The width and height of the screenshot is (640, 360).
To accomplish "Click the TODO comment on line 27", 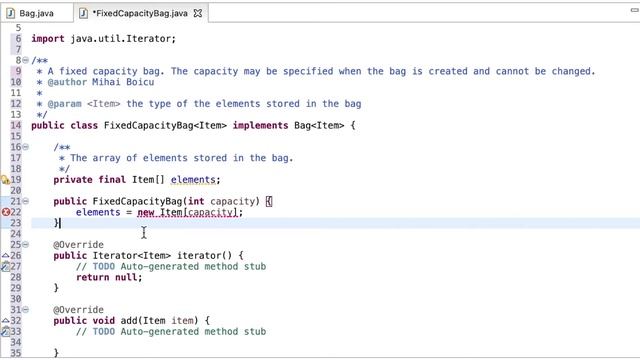I will pyautogui.click(x=171, y=267).
